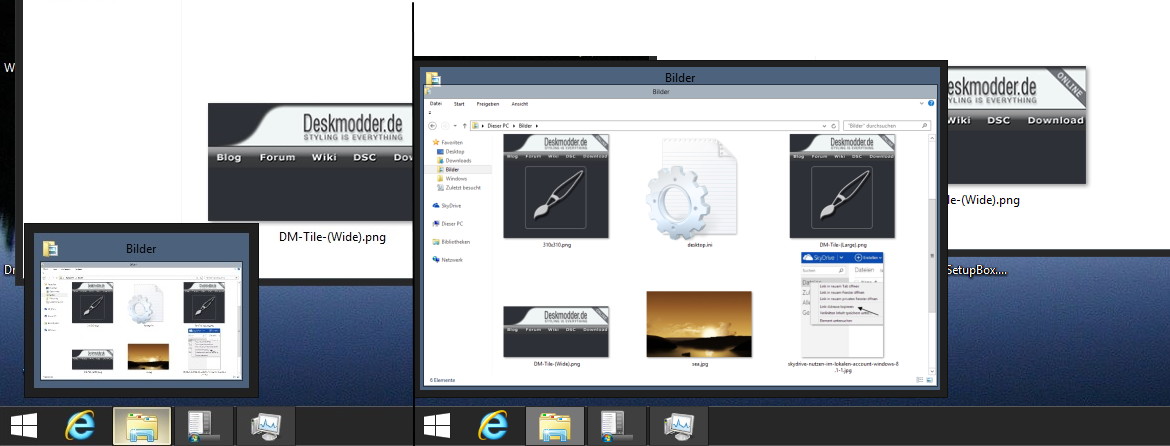1170x446 pixels.
Task: Refresh the Bilder folder view
Action: [835, 126]
